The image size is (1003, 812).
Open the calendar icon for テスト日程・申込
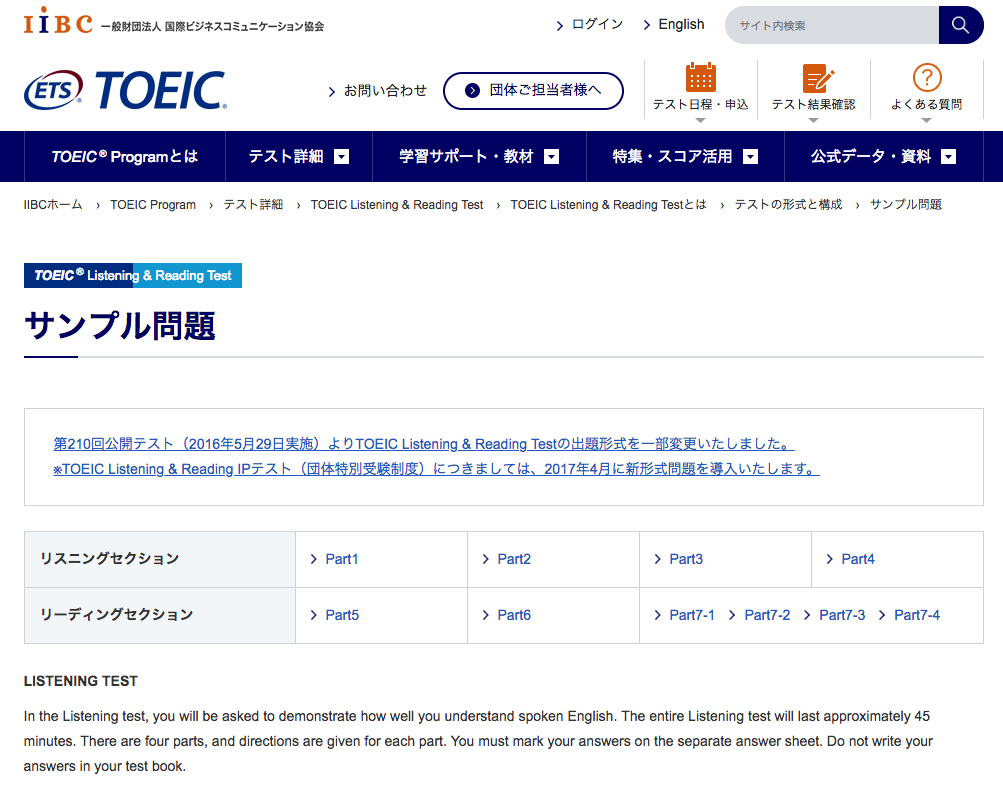700,78
